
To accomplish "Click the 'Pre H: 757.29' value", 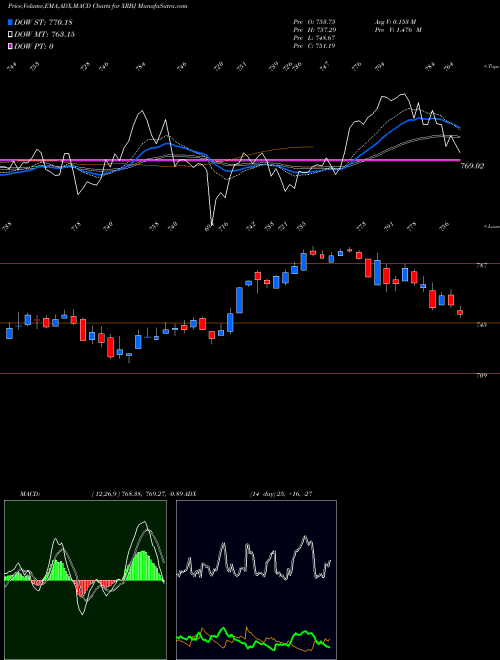I will [314, 30].
